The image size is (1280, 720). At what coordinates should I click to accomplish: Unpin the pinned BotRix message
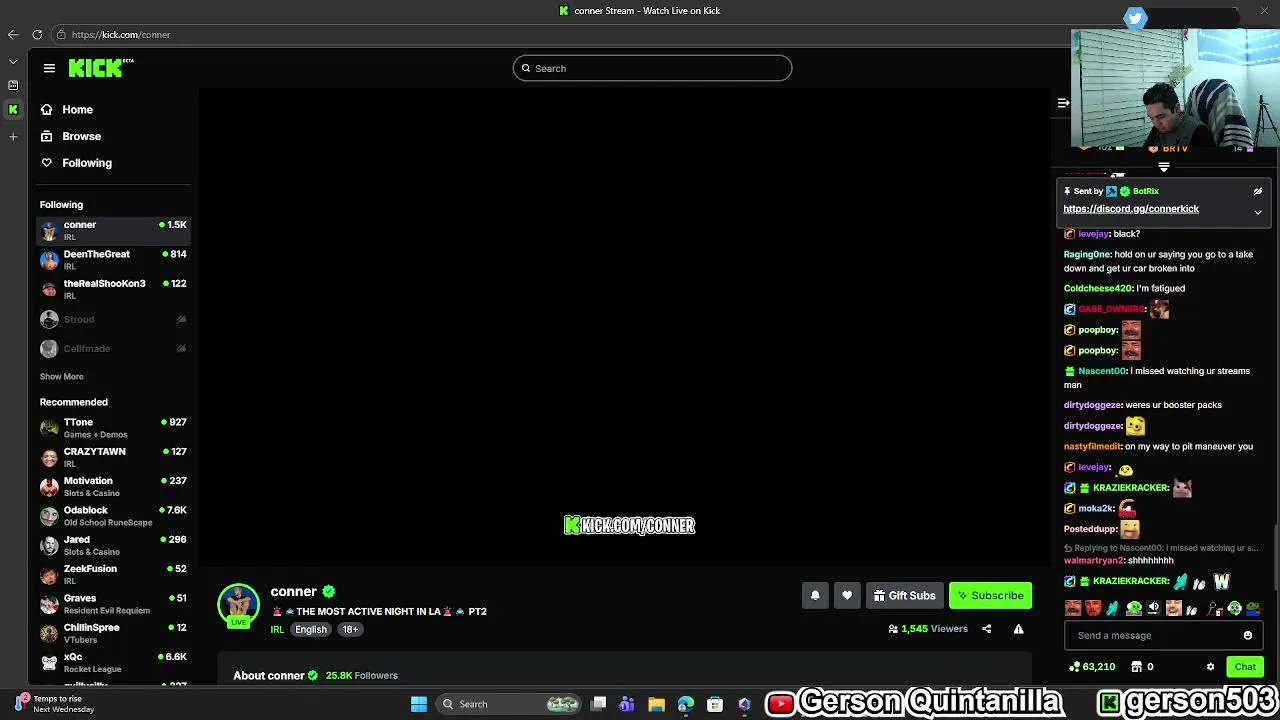1258,191
